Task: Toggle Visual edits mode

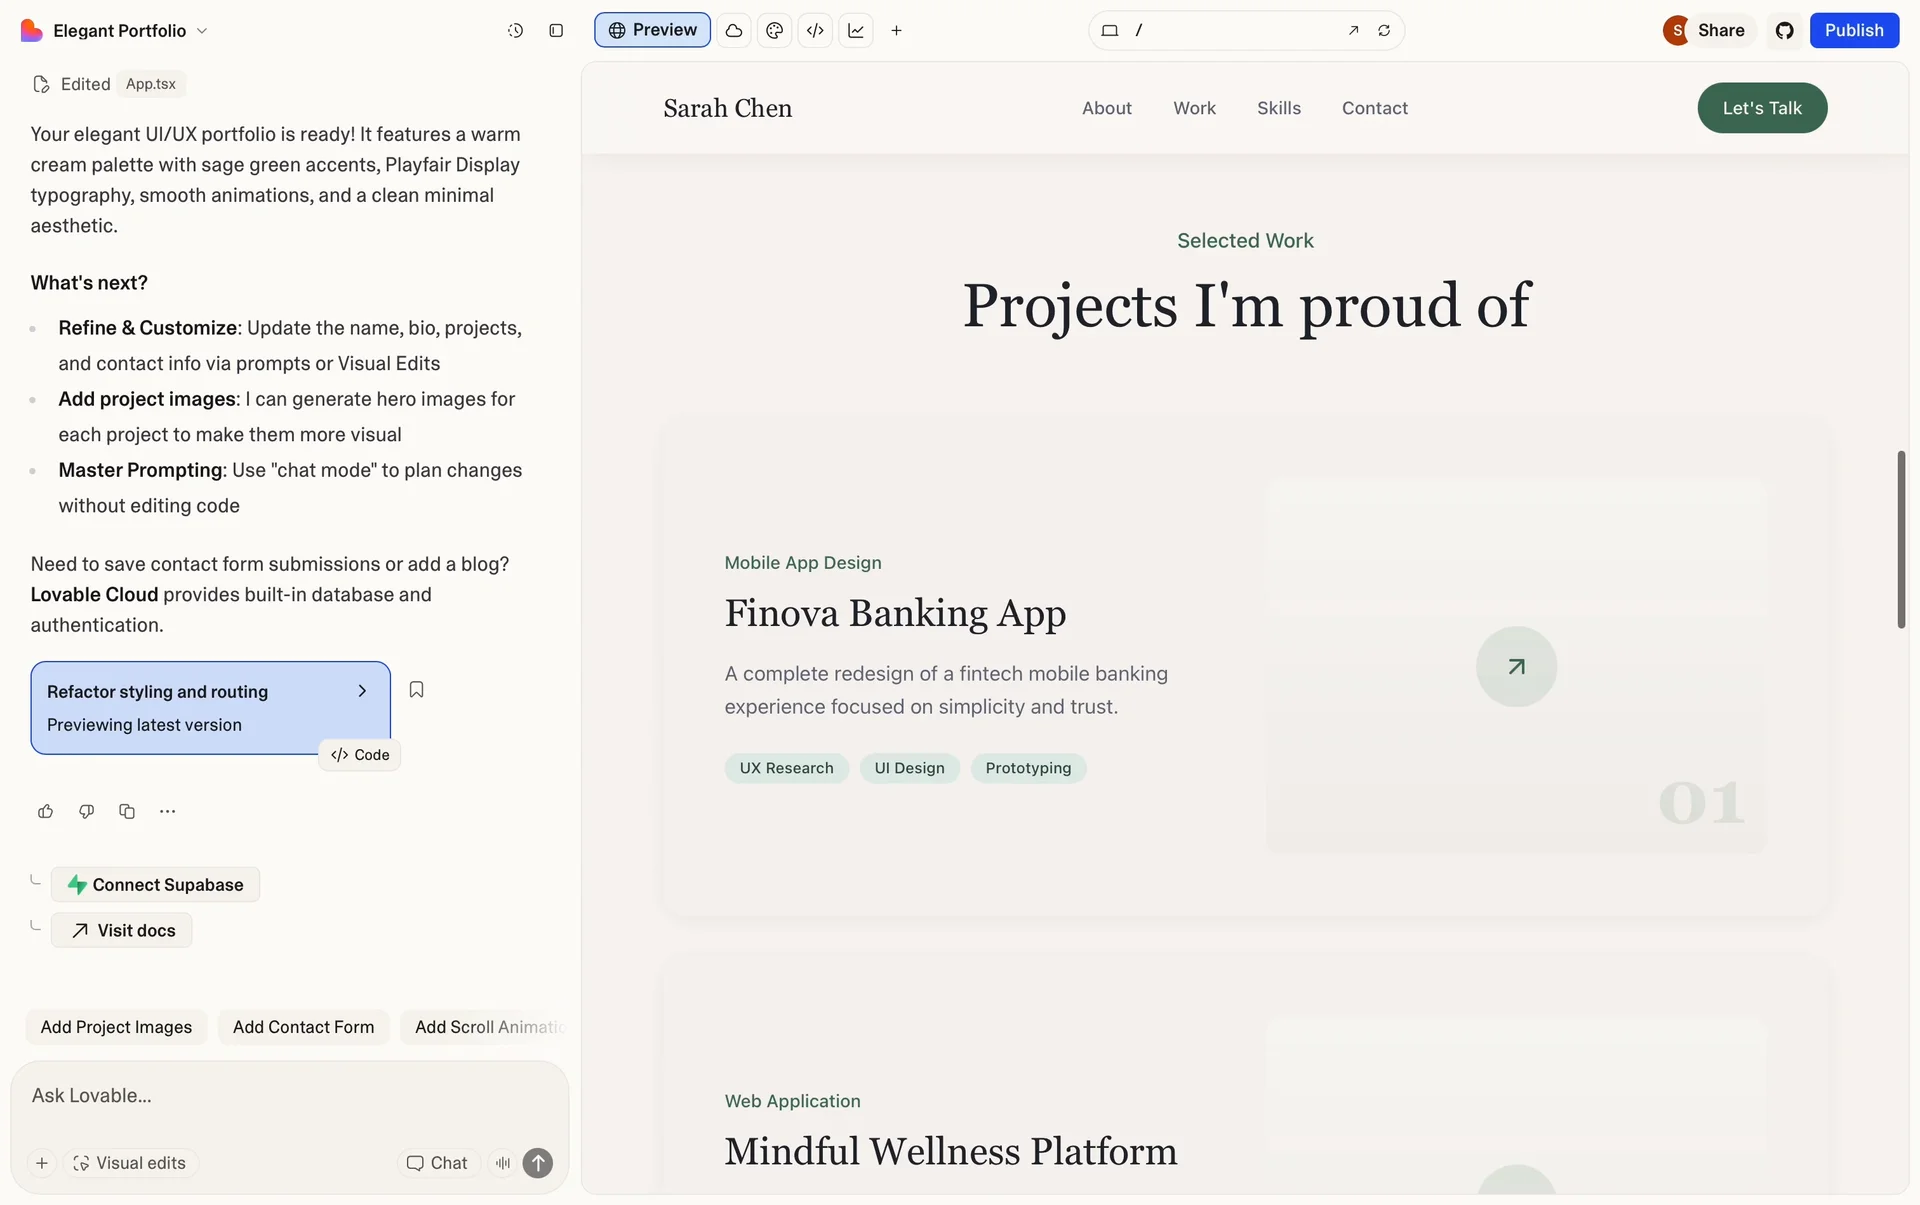Action: (x=130, y=1163)
